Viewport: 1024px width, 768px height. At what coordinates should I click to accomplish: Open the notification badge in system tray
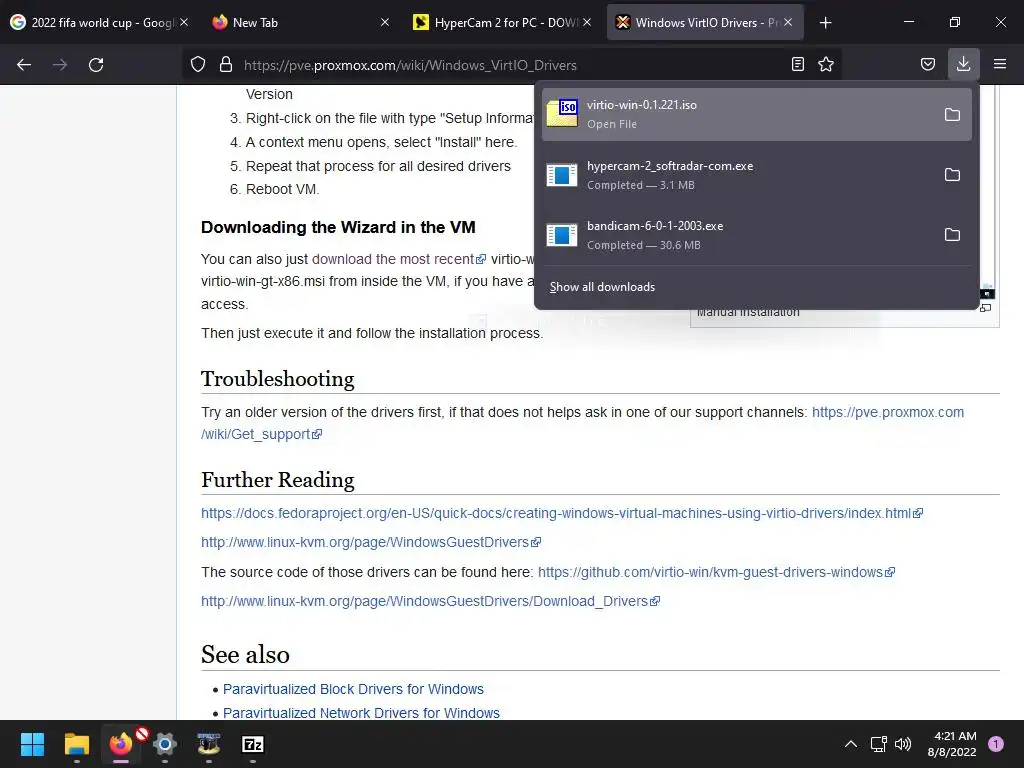coord(996,744)
